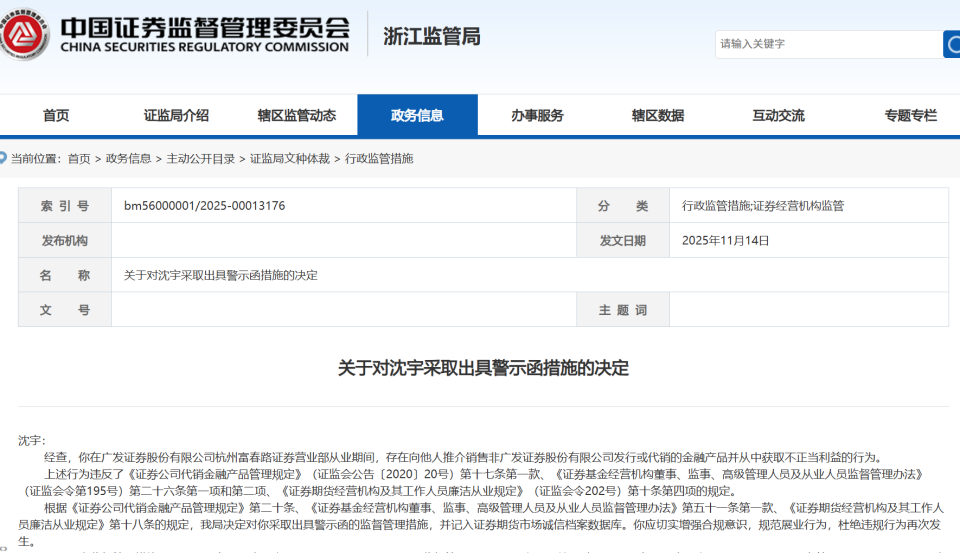The image size is (960, 553).
Task: Open the 互动交流 navigation tab
Action: click(x=779, y=115)
